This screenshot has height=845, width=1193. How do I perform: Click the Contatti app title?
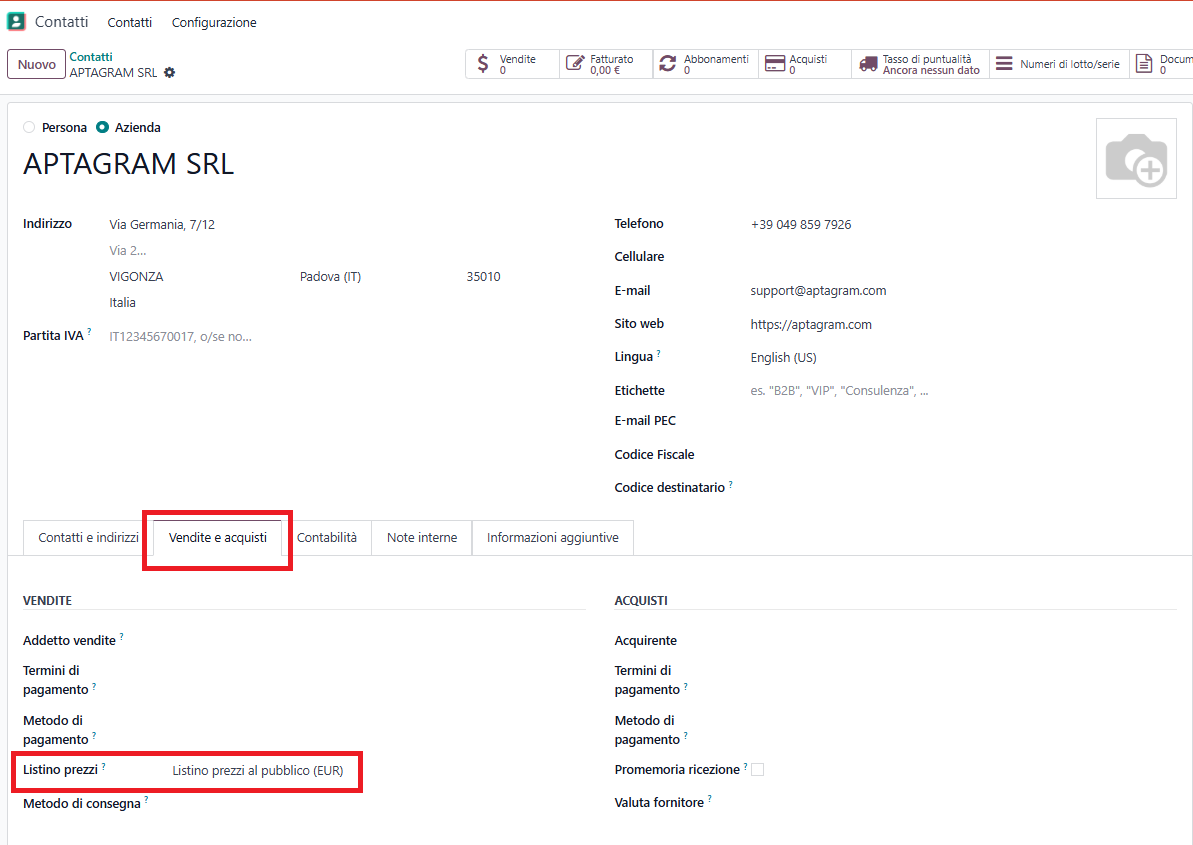62,22
